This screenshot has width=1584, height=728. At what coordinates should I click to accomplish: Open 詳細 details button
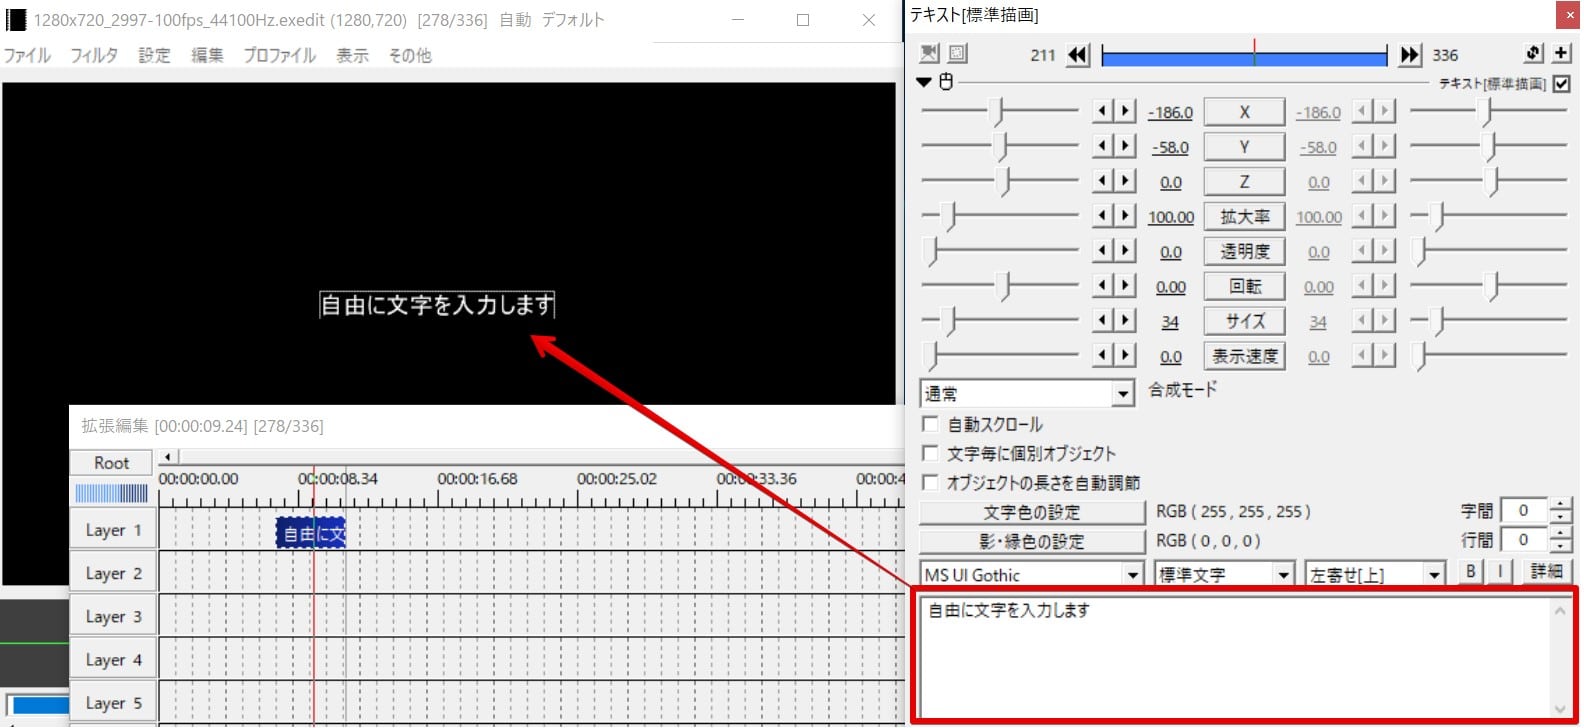pos(1546,571)
